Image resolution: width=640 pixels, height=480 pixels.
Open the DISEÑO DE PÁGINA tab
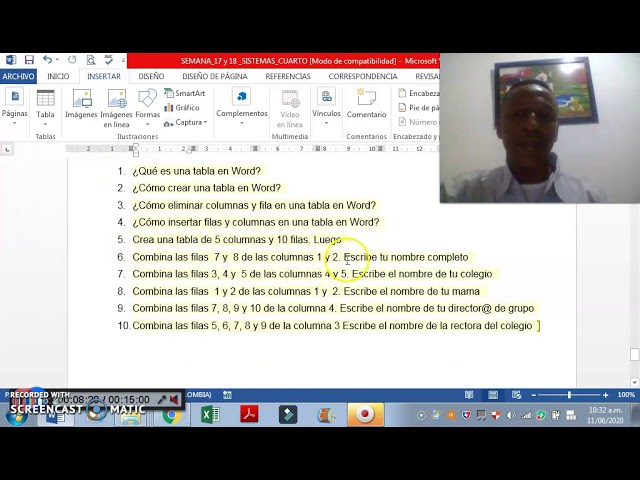click(215, 76)
